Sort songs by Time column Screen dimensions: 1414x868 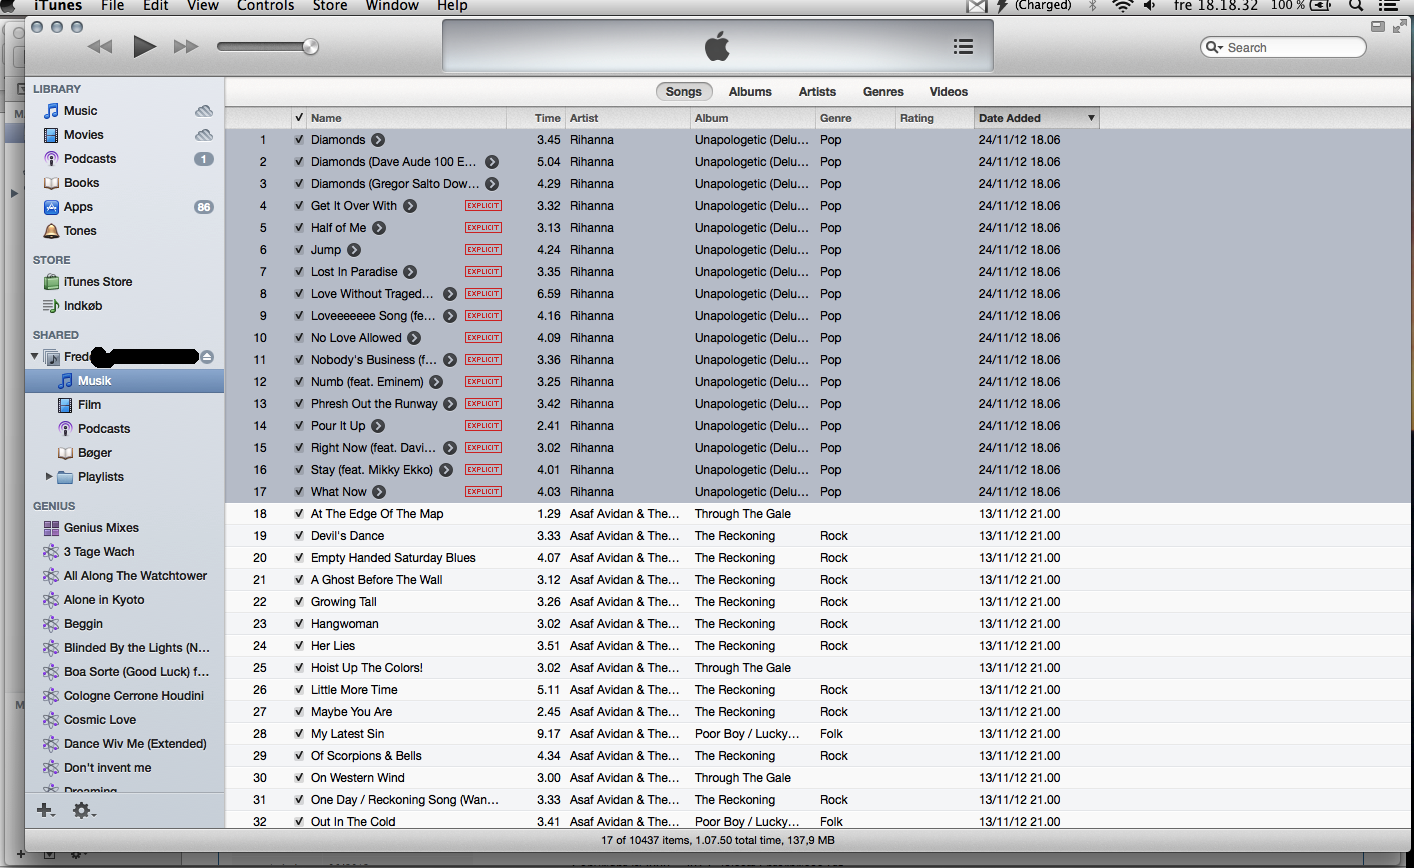(536, 118)
